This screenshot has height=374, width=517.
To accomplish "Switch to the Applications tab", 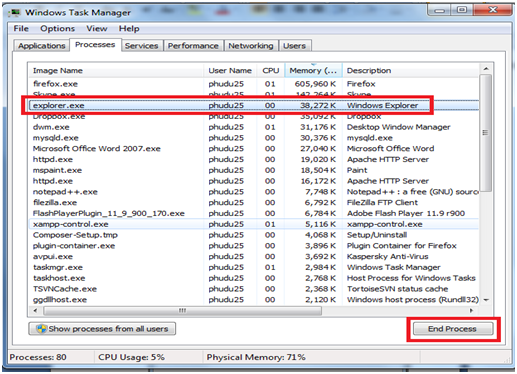I will coord(42,46).
